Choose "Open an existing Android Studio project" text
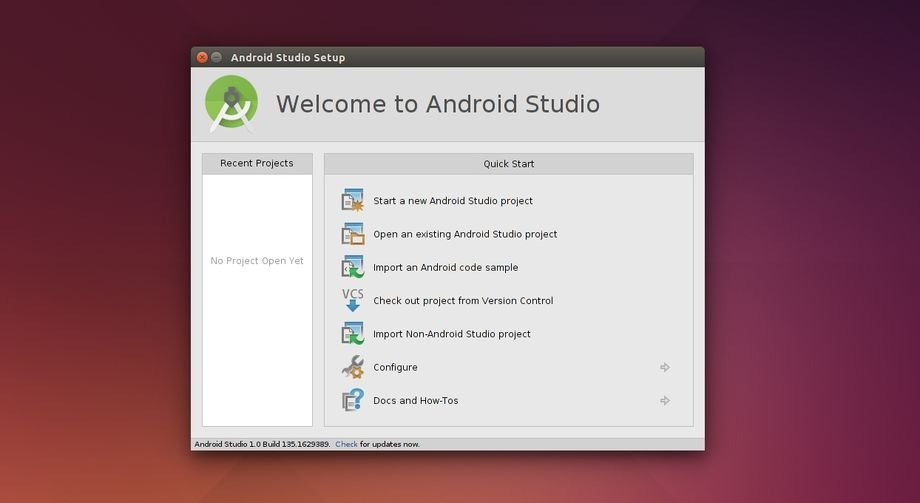Viewport: 920px width, 503px height. coord(465,234)
